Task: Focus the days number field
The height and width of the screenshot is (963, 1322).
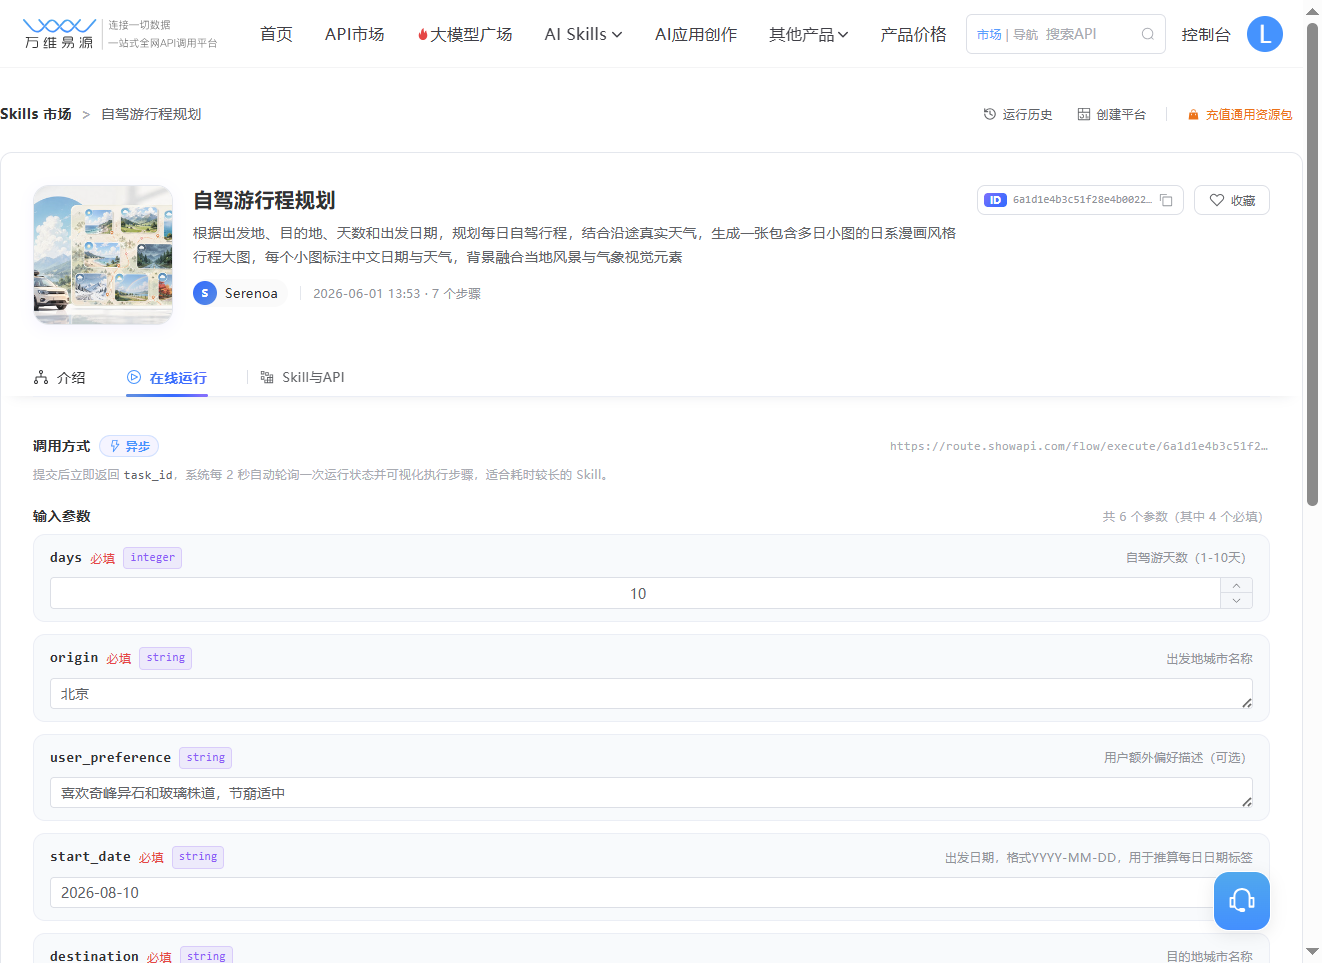Action: click(x=635, y=593)
